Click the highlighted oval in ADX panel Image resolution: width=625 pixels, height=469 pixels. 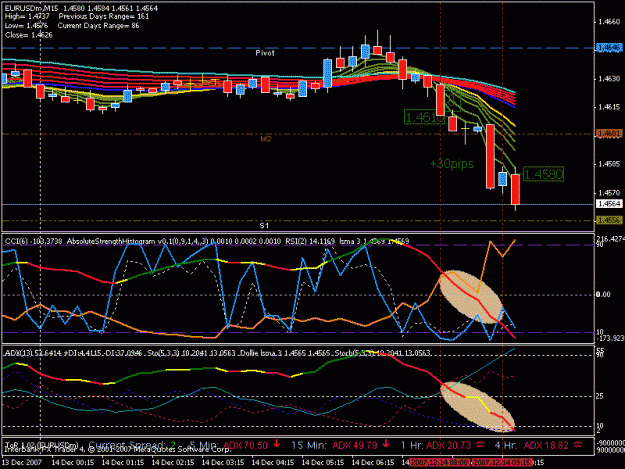point(477,407)
